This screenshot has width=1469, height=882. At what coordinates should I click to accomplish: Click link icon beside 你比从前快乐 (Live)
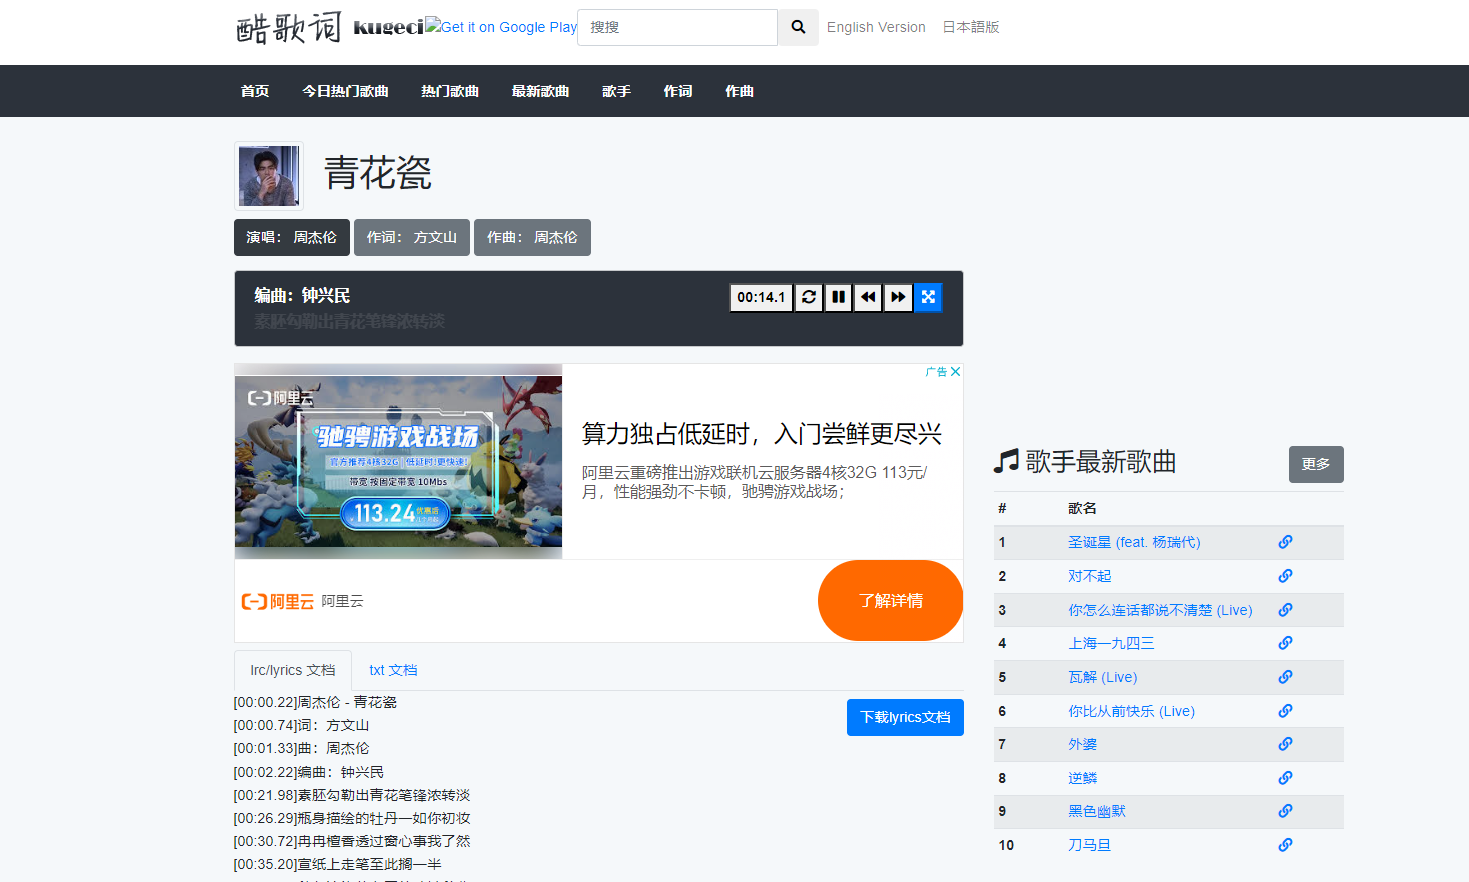[1285, 711]
